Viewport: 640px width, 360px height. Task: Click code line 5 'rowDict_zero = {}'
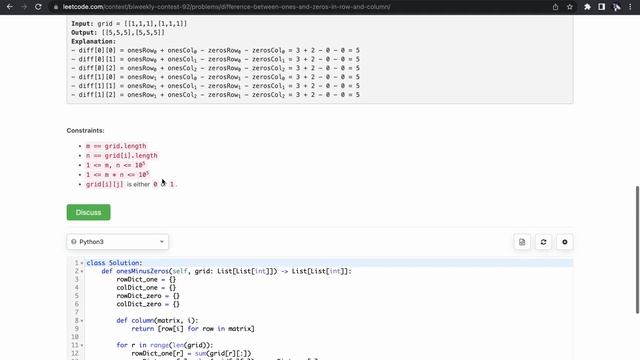[148, 296]
